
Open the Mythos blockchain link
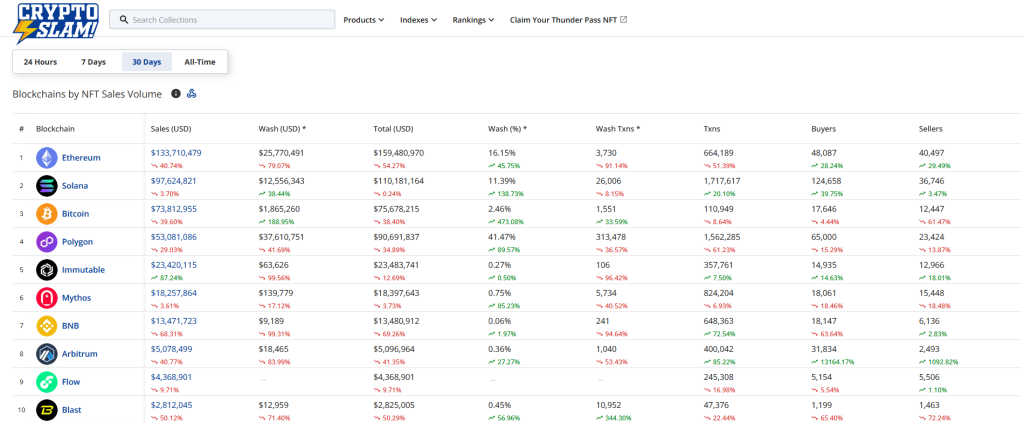[76, 298]
